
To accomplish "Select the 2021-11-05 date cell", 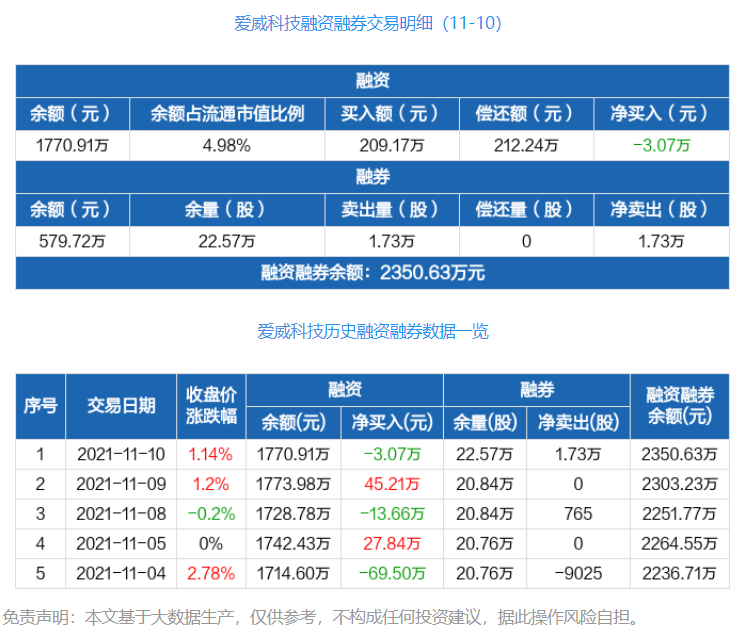I will tap(121, 544).
